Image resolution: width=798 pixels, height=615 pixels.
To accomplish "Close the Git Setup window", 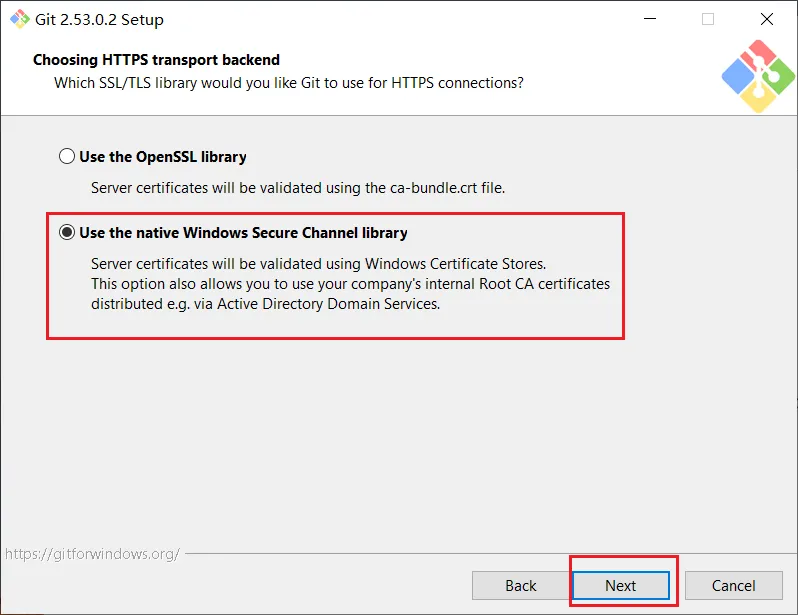I will [766, 19].
